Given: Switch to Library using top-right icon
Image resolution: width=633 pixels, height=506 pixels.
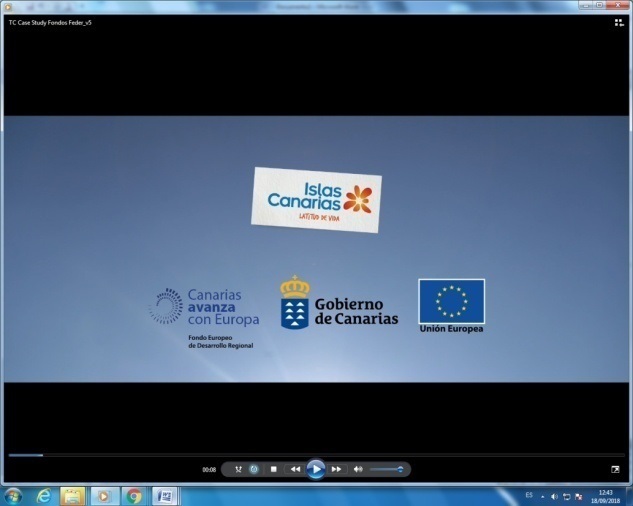Looking at the screenshot, I should click(619, 23).
